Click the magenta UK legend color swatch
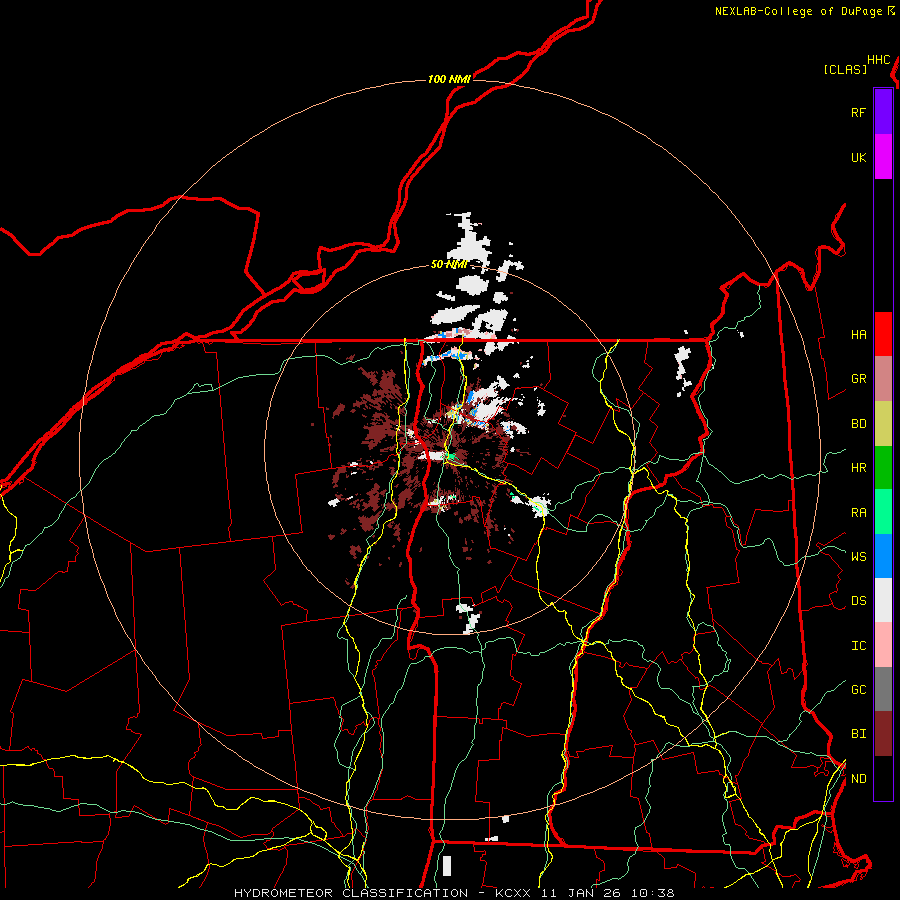The width and height of the screenshot is (900, 900). (x=883, y=157)
